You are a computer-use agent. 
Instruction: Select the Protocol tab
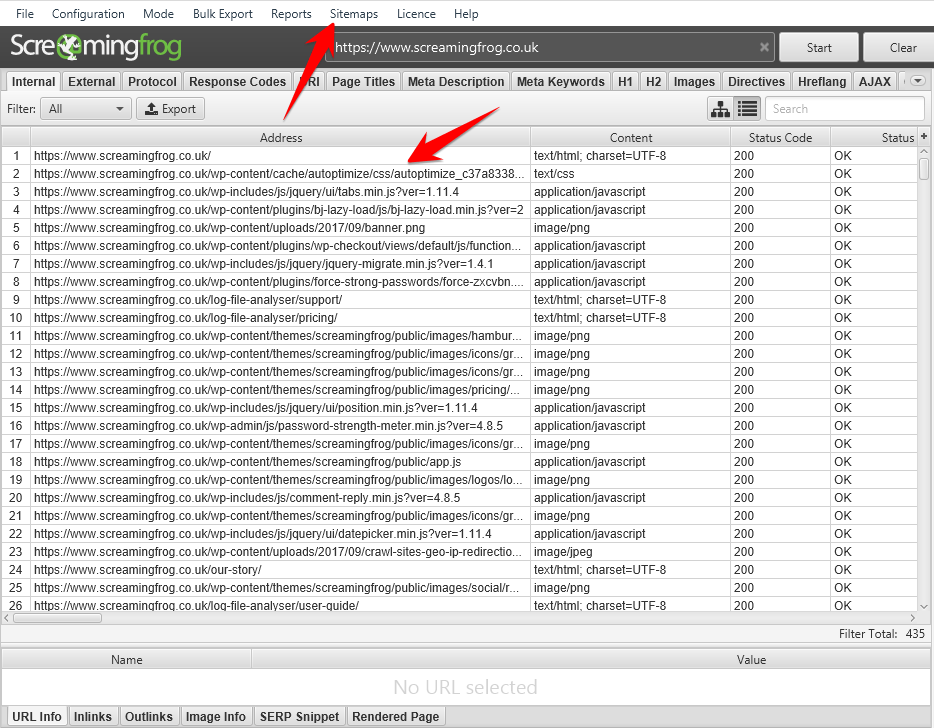pyautogui.click(x=152, y=82)
